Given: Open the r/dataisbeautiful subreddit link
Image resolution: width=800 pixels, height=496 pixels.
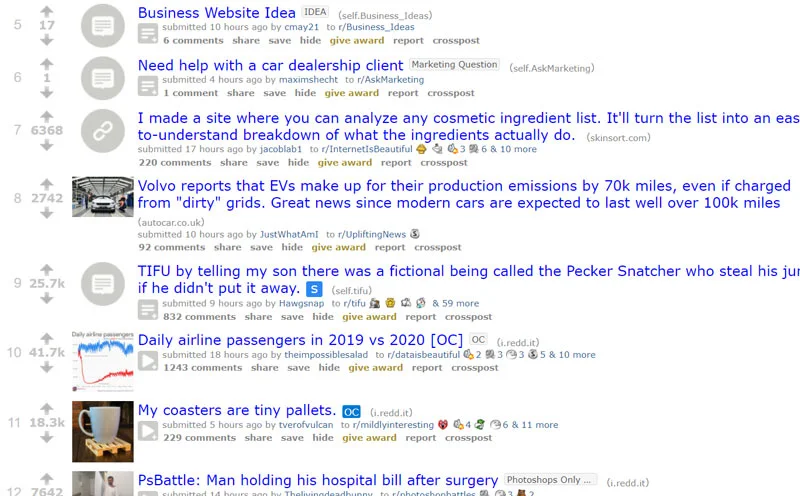Looking at the screenshot, I should 423,355.
